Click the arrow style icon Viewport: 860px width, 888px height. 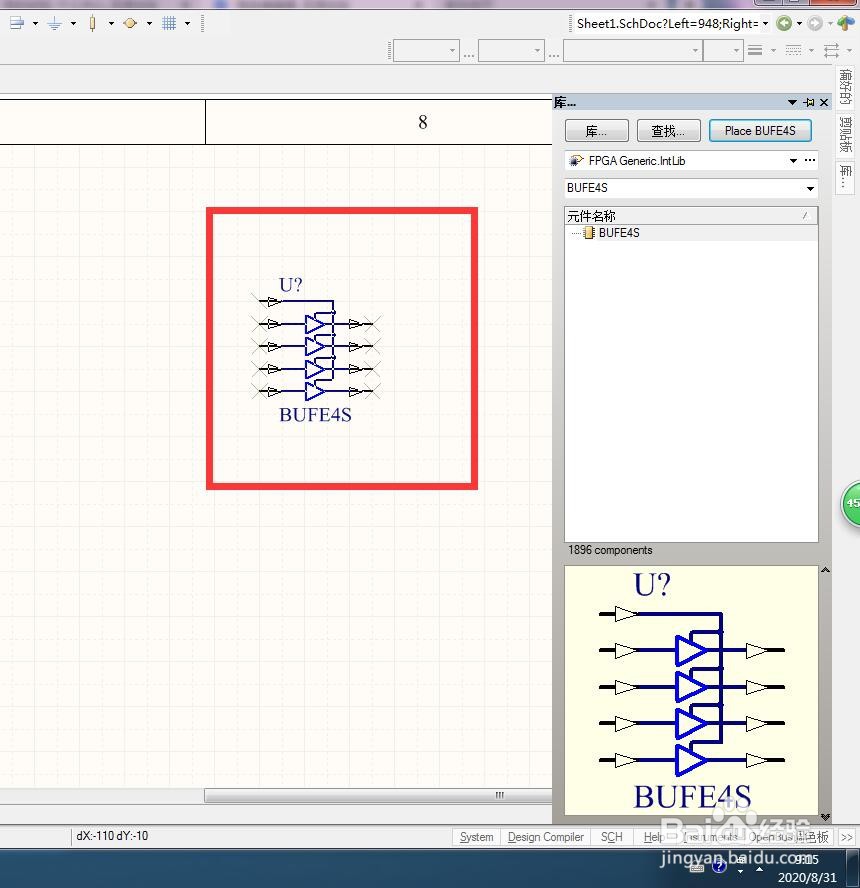point(831,50)
